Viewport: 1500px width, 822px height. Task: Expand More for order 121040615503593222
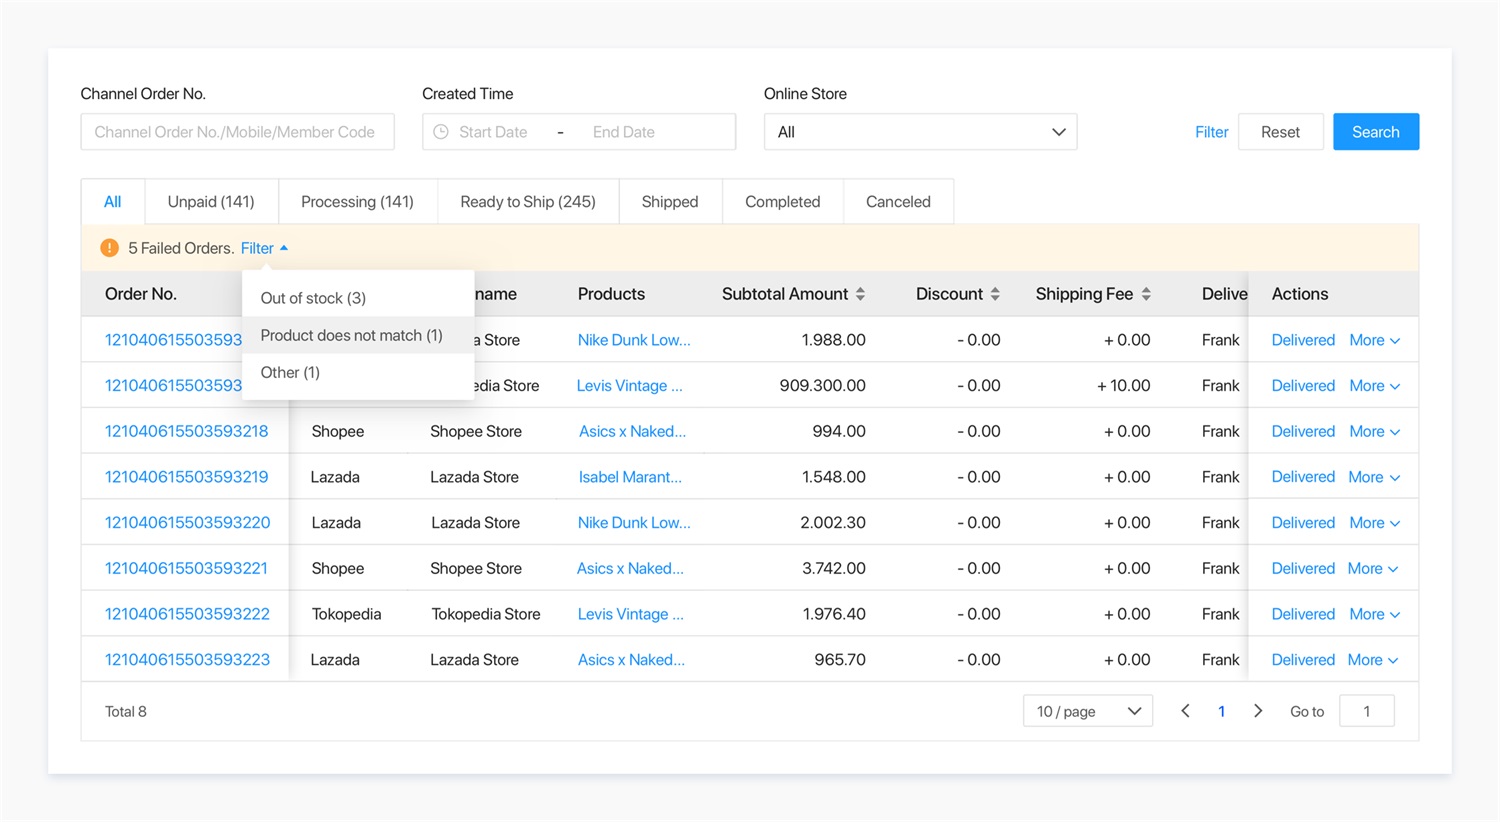pos(1374,614)
